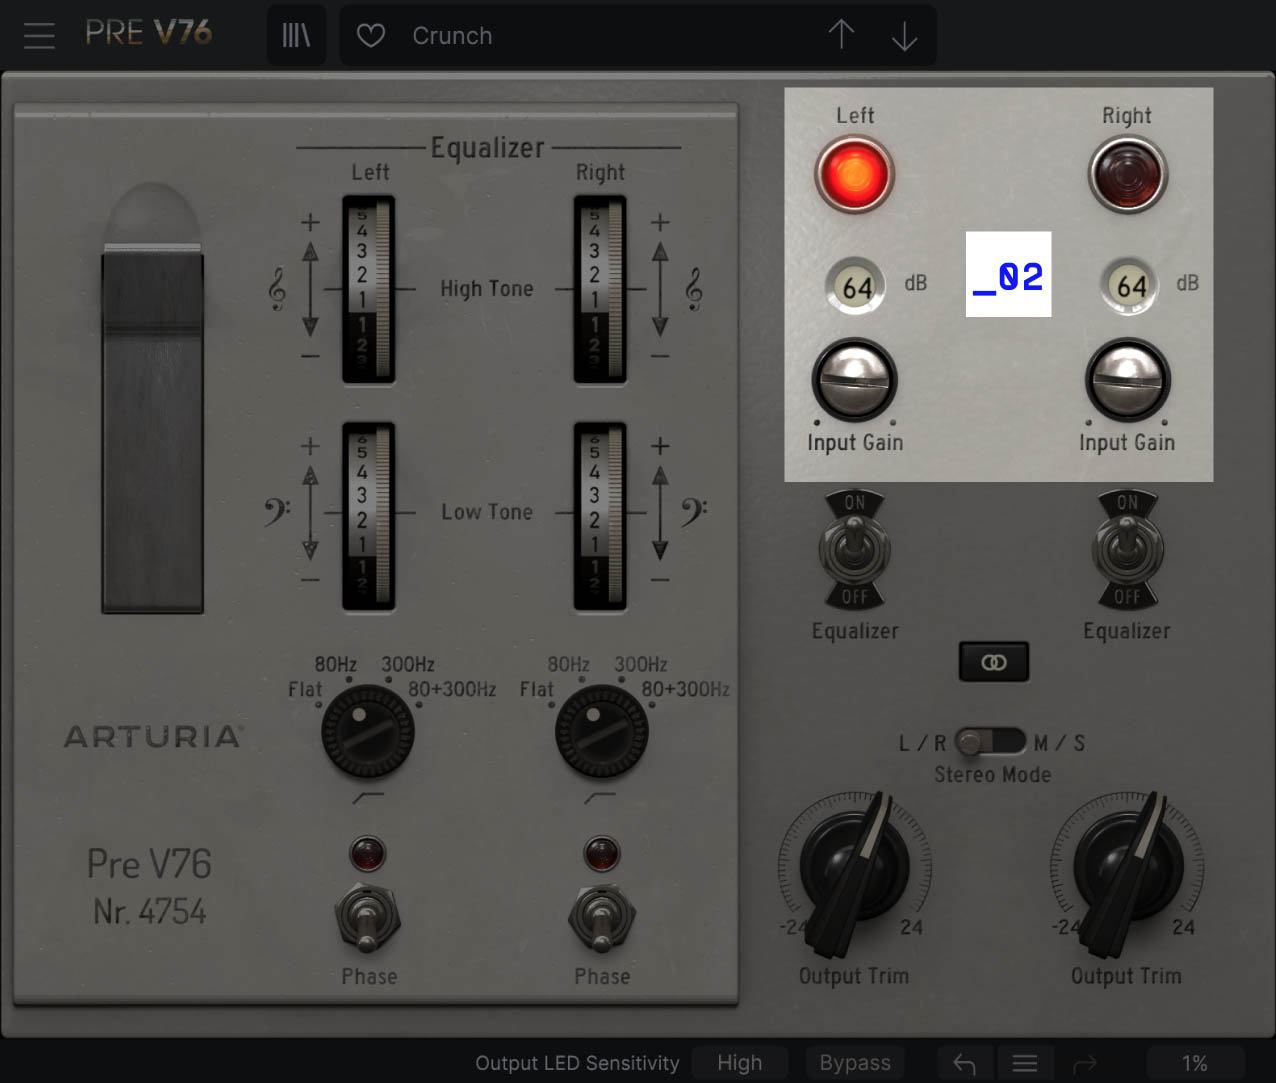Toggle the right channel Equalizer switch
Screen dimensions: 1276x1083
coord(1127,550)
